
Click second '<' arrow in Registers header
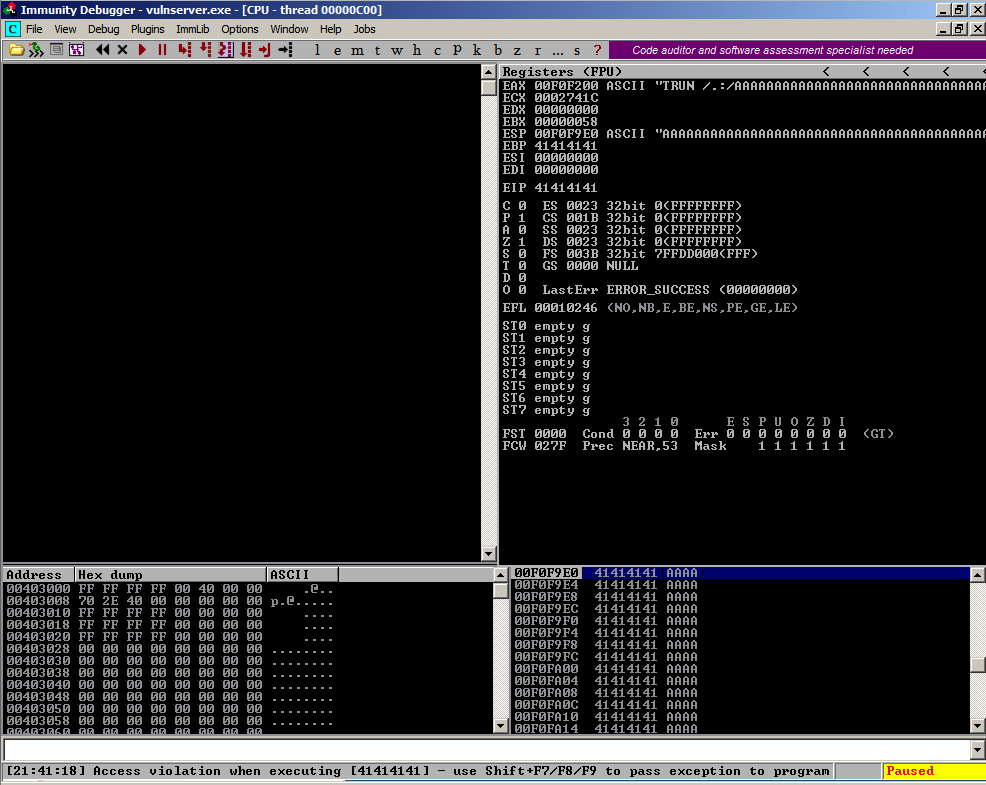(866, 72)
